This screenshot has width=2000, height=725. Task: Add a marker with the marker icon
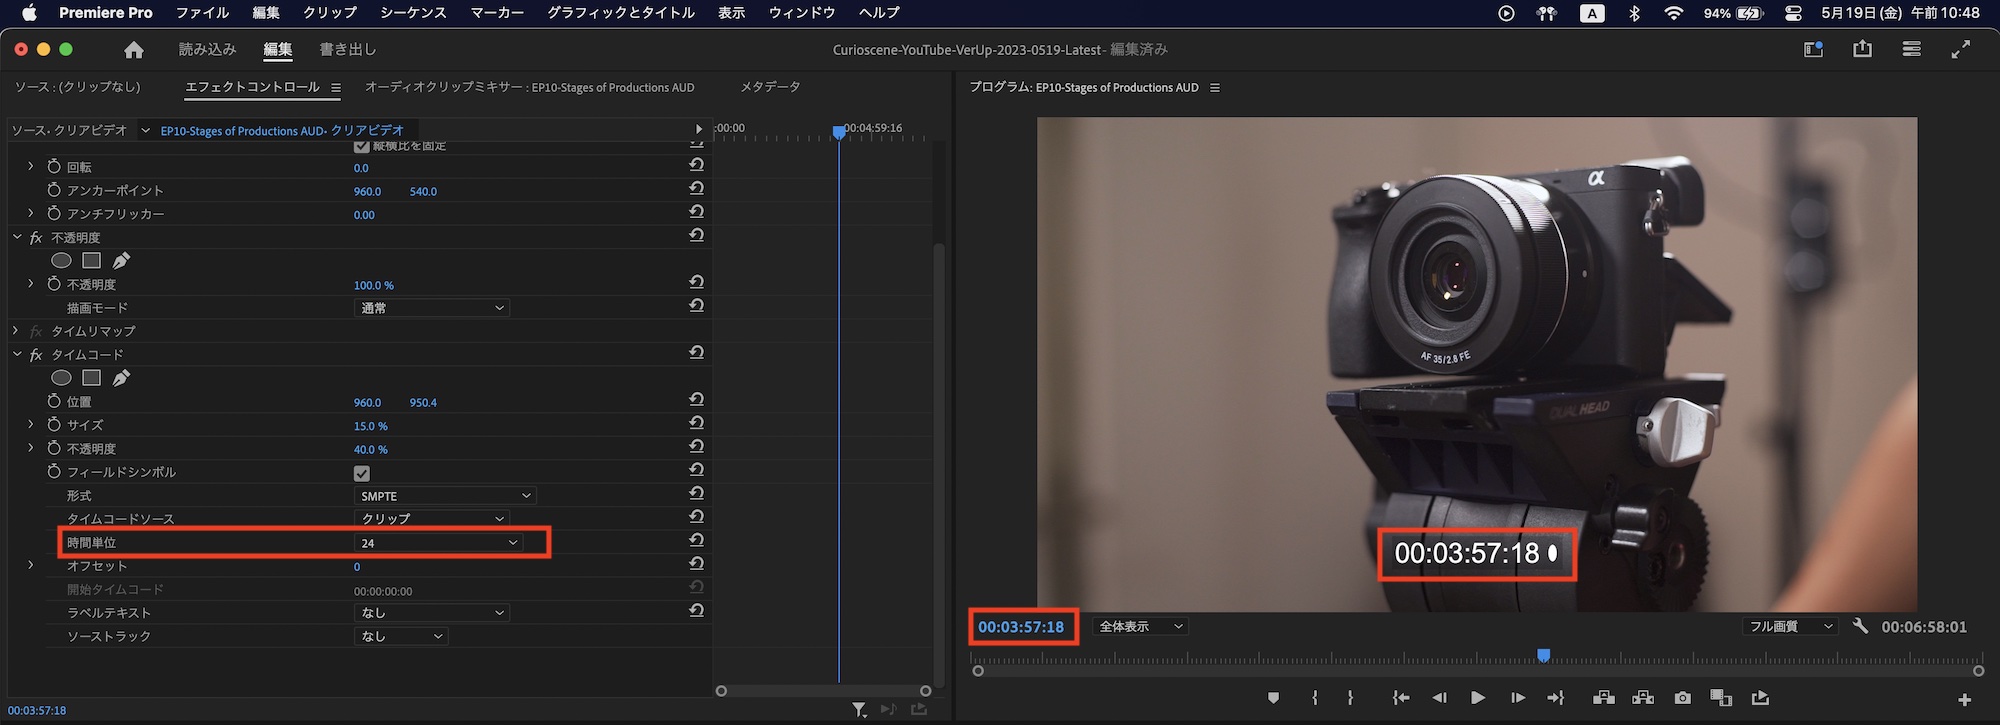(x=1273, y=698)
